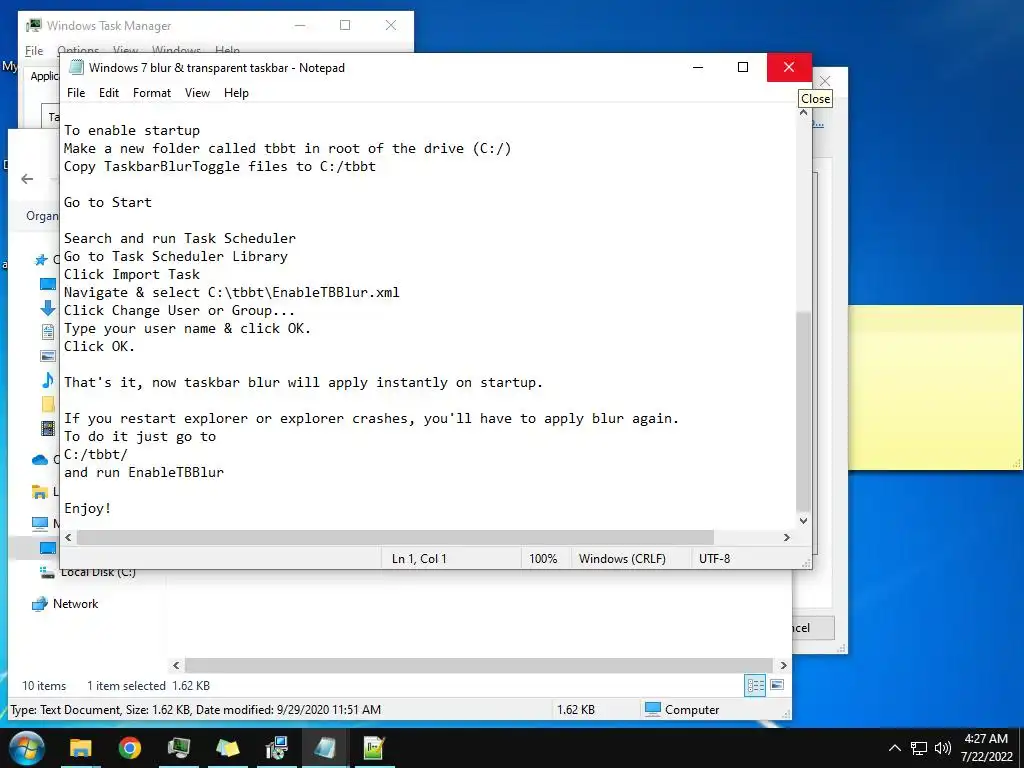
Task: Place cursor on 'To enable startup' line
Action: (132, 131)
